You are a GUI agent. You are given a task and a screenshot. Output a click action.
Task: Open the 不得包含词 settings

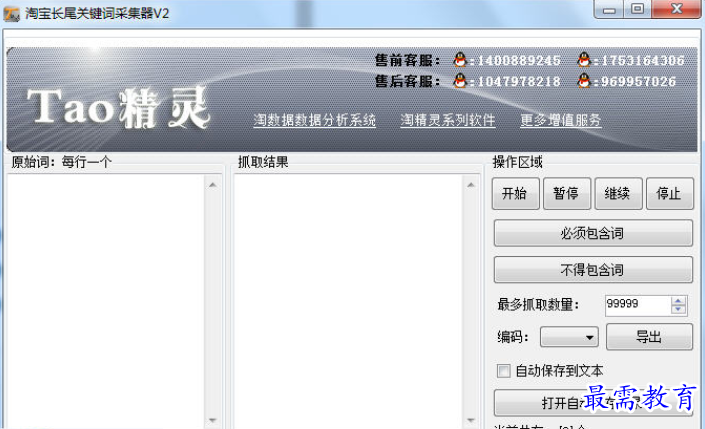pos(593,270)
